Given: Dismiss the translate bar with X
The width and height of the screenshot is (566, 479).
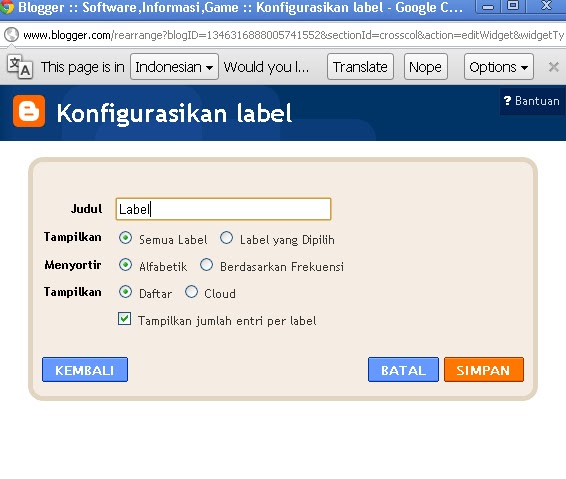Looking at the screenshot, I should pos(553,67).
